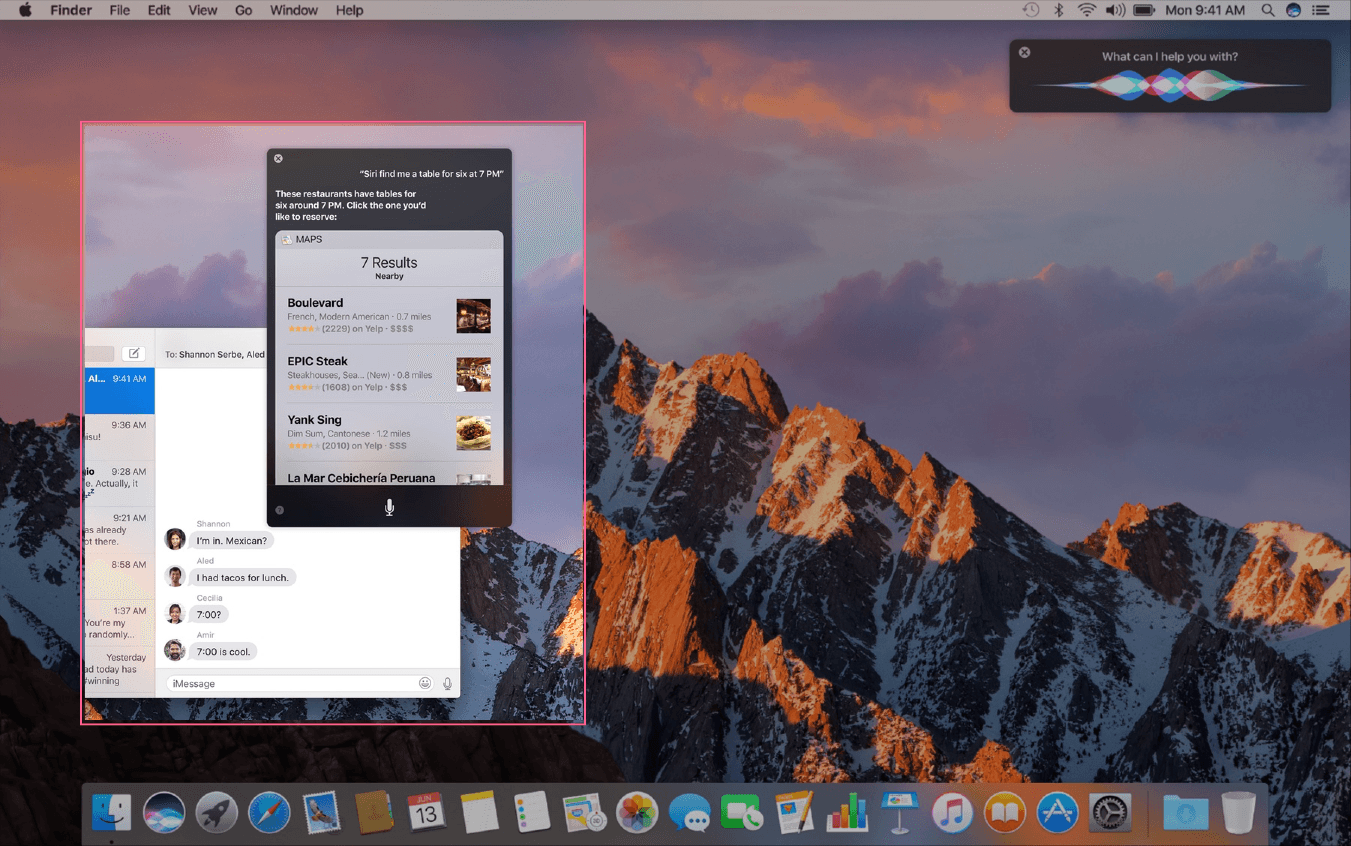Open the Help menu

pos(350,10)
